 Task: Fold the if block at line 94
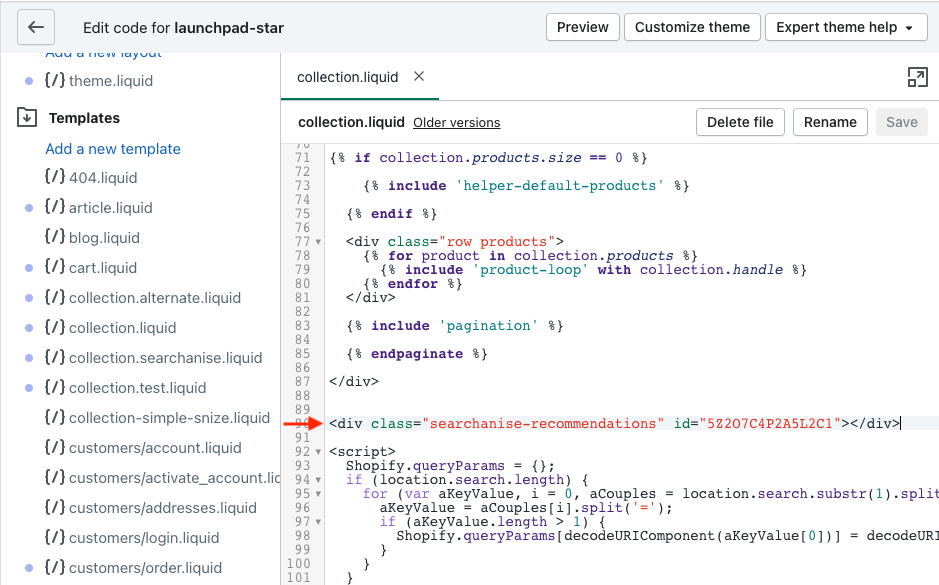tap(318, 480)
